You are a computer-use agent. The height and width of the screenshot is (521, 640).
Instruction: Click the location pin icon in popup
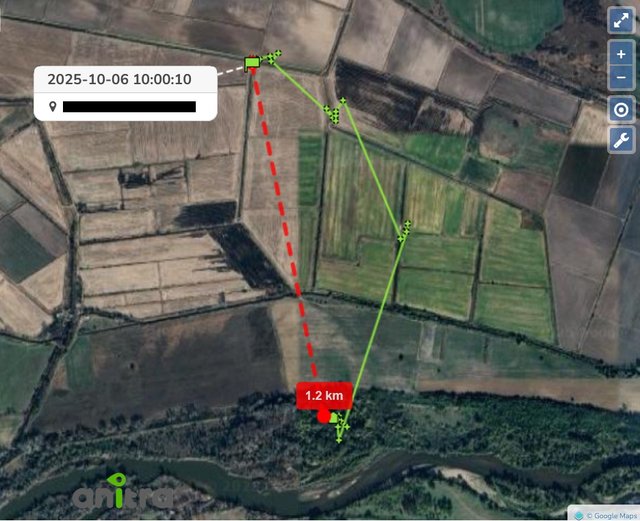pyautogui.click(x=53, y=107)
